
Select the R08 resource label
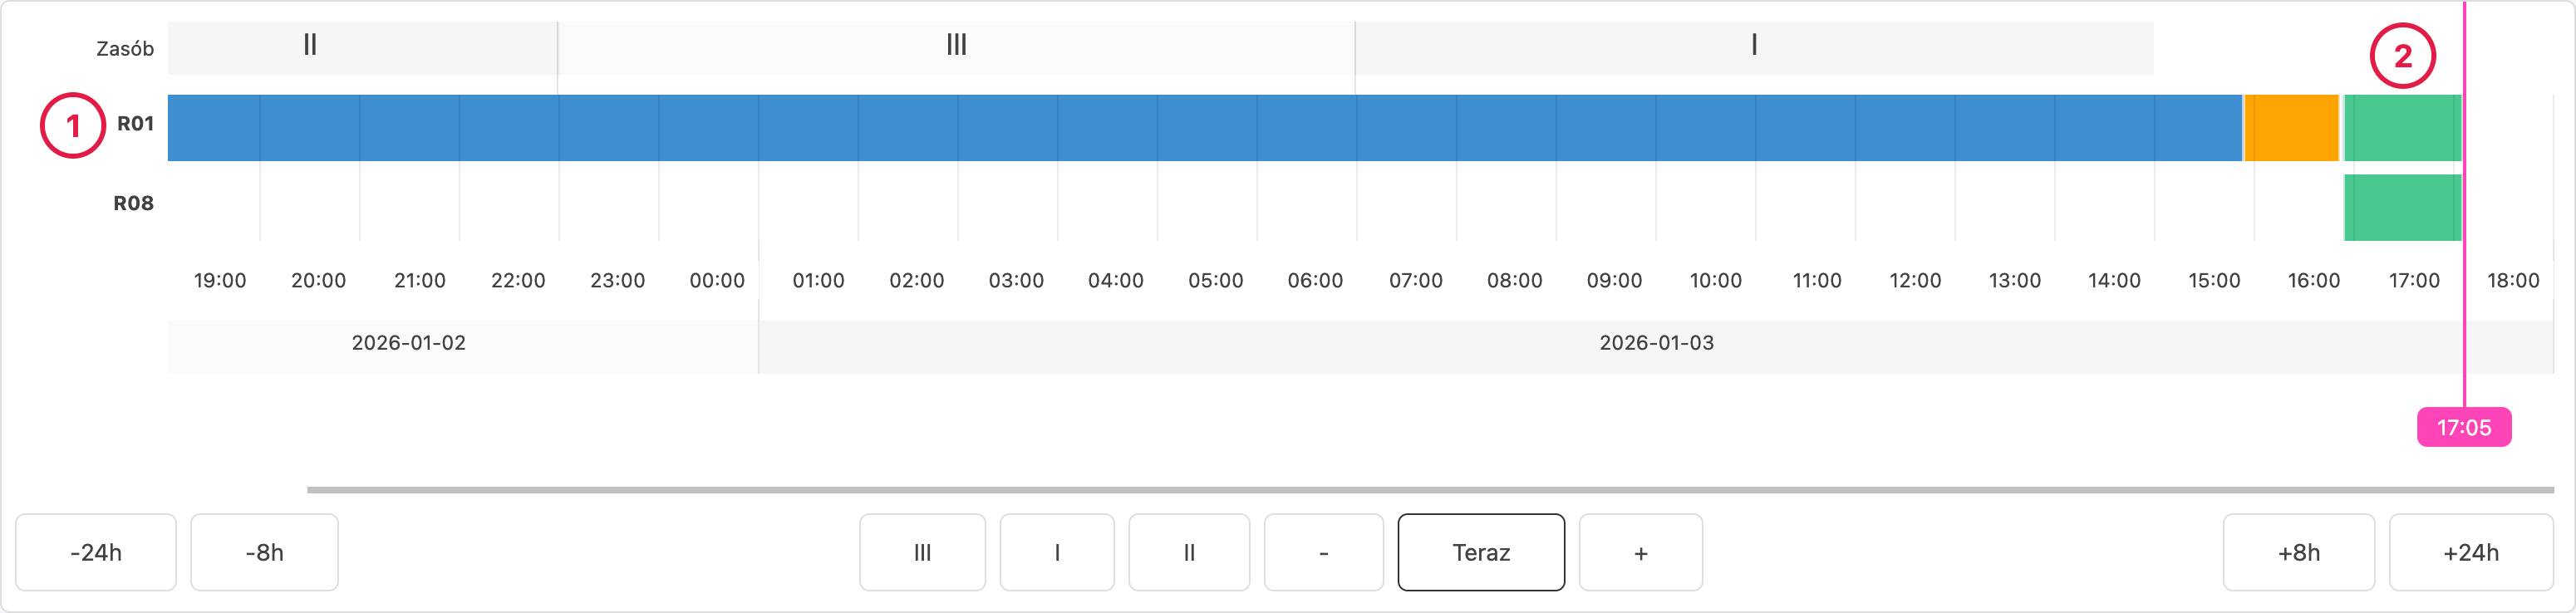[133, 204]
